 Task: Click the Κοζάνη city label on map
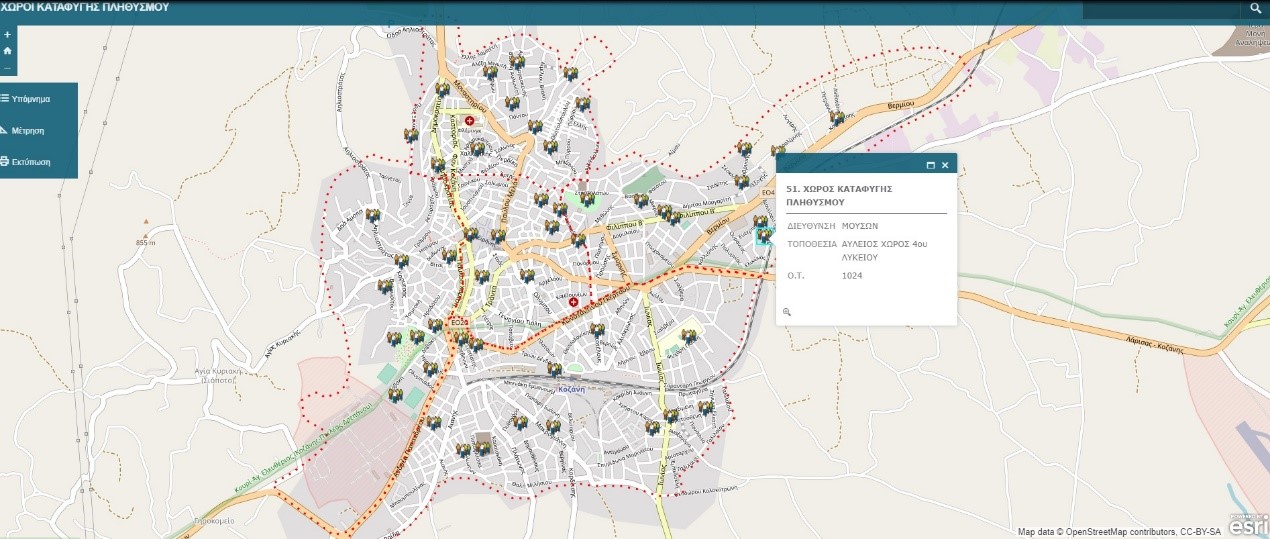pos(570,391)
